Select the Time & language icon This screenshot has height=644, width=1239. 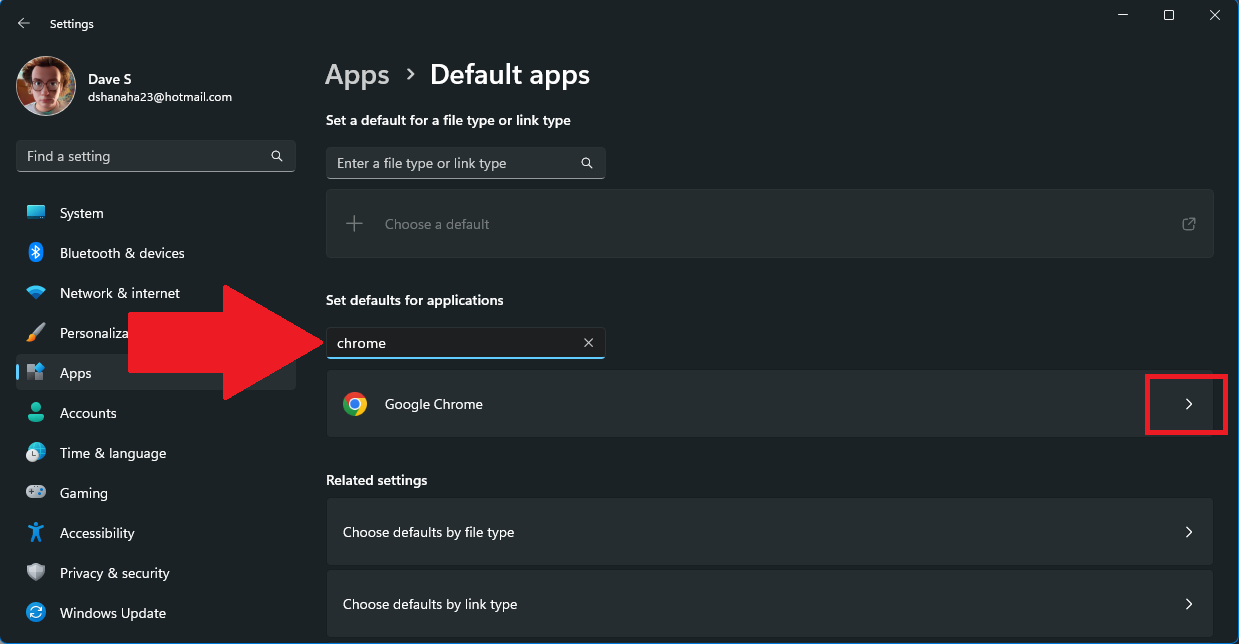pyautogui.click(x=35, y=453)
